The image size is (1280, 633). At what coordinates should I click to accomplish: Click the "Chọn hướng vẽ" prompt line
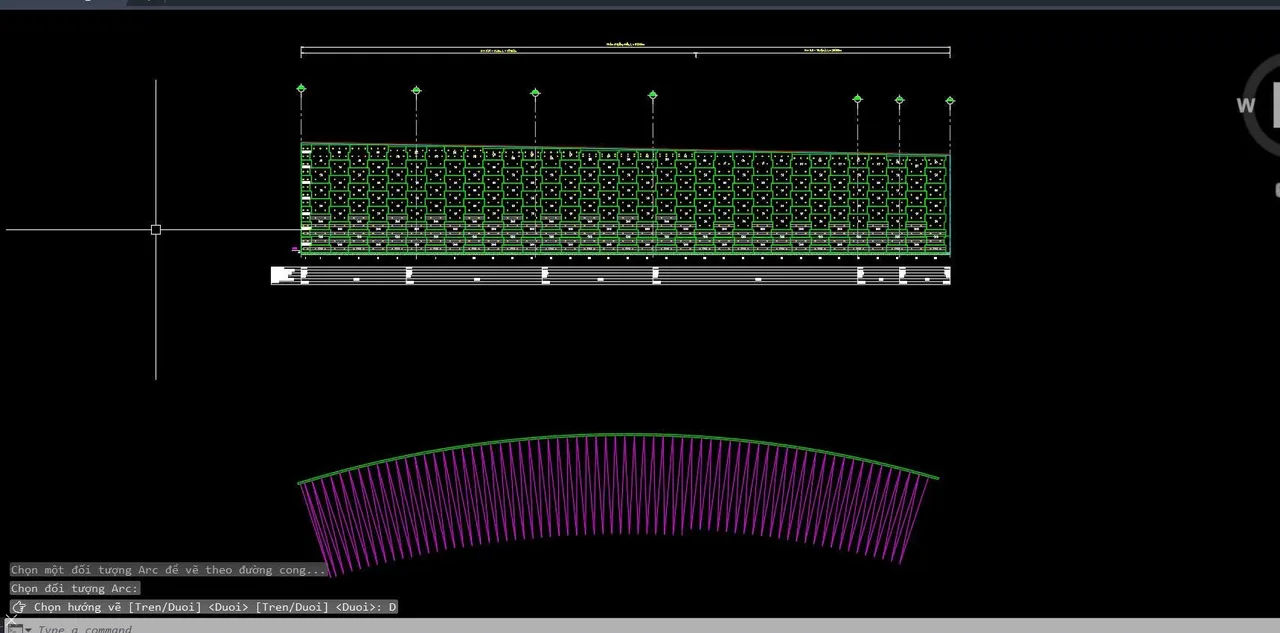(x=205, y=607)
